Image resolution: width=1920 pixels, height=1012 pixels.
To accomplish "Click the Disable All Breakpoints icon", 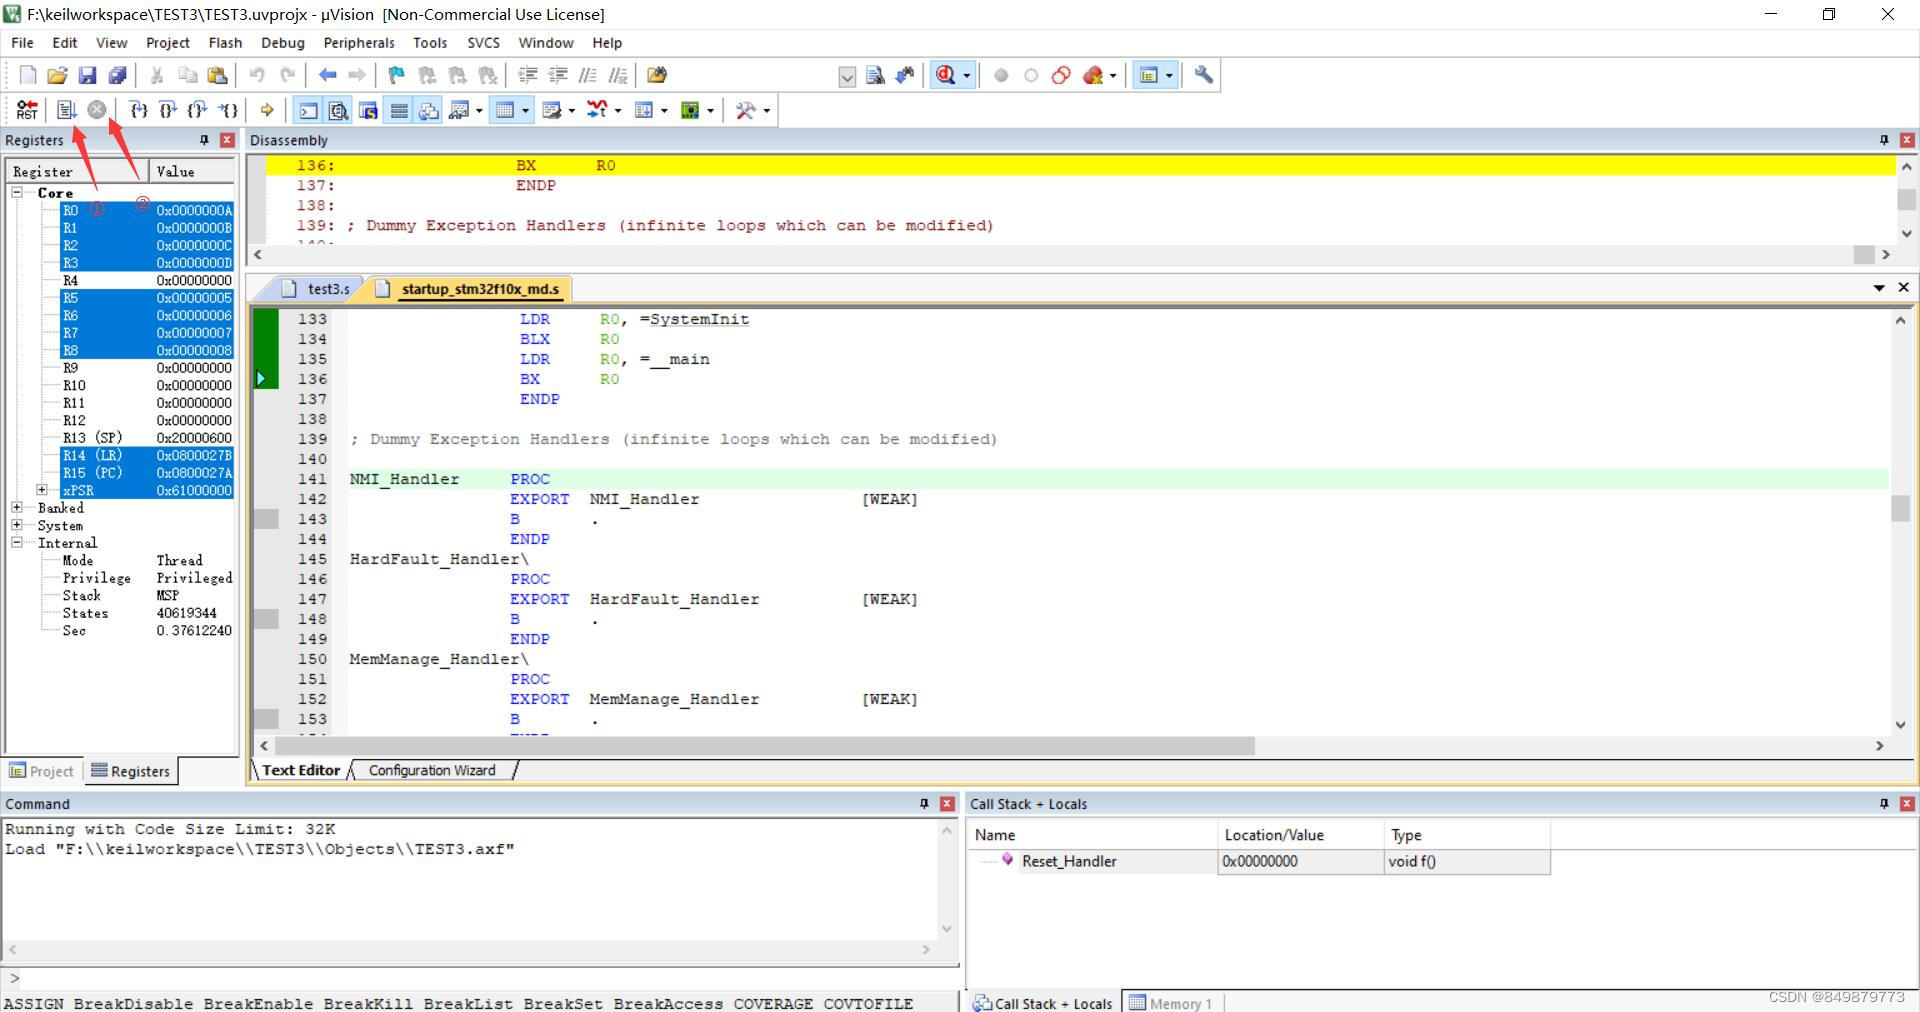I will 1061,75.
